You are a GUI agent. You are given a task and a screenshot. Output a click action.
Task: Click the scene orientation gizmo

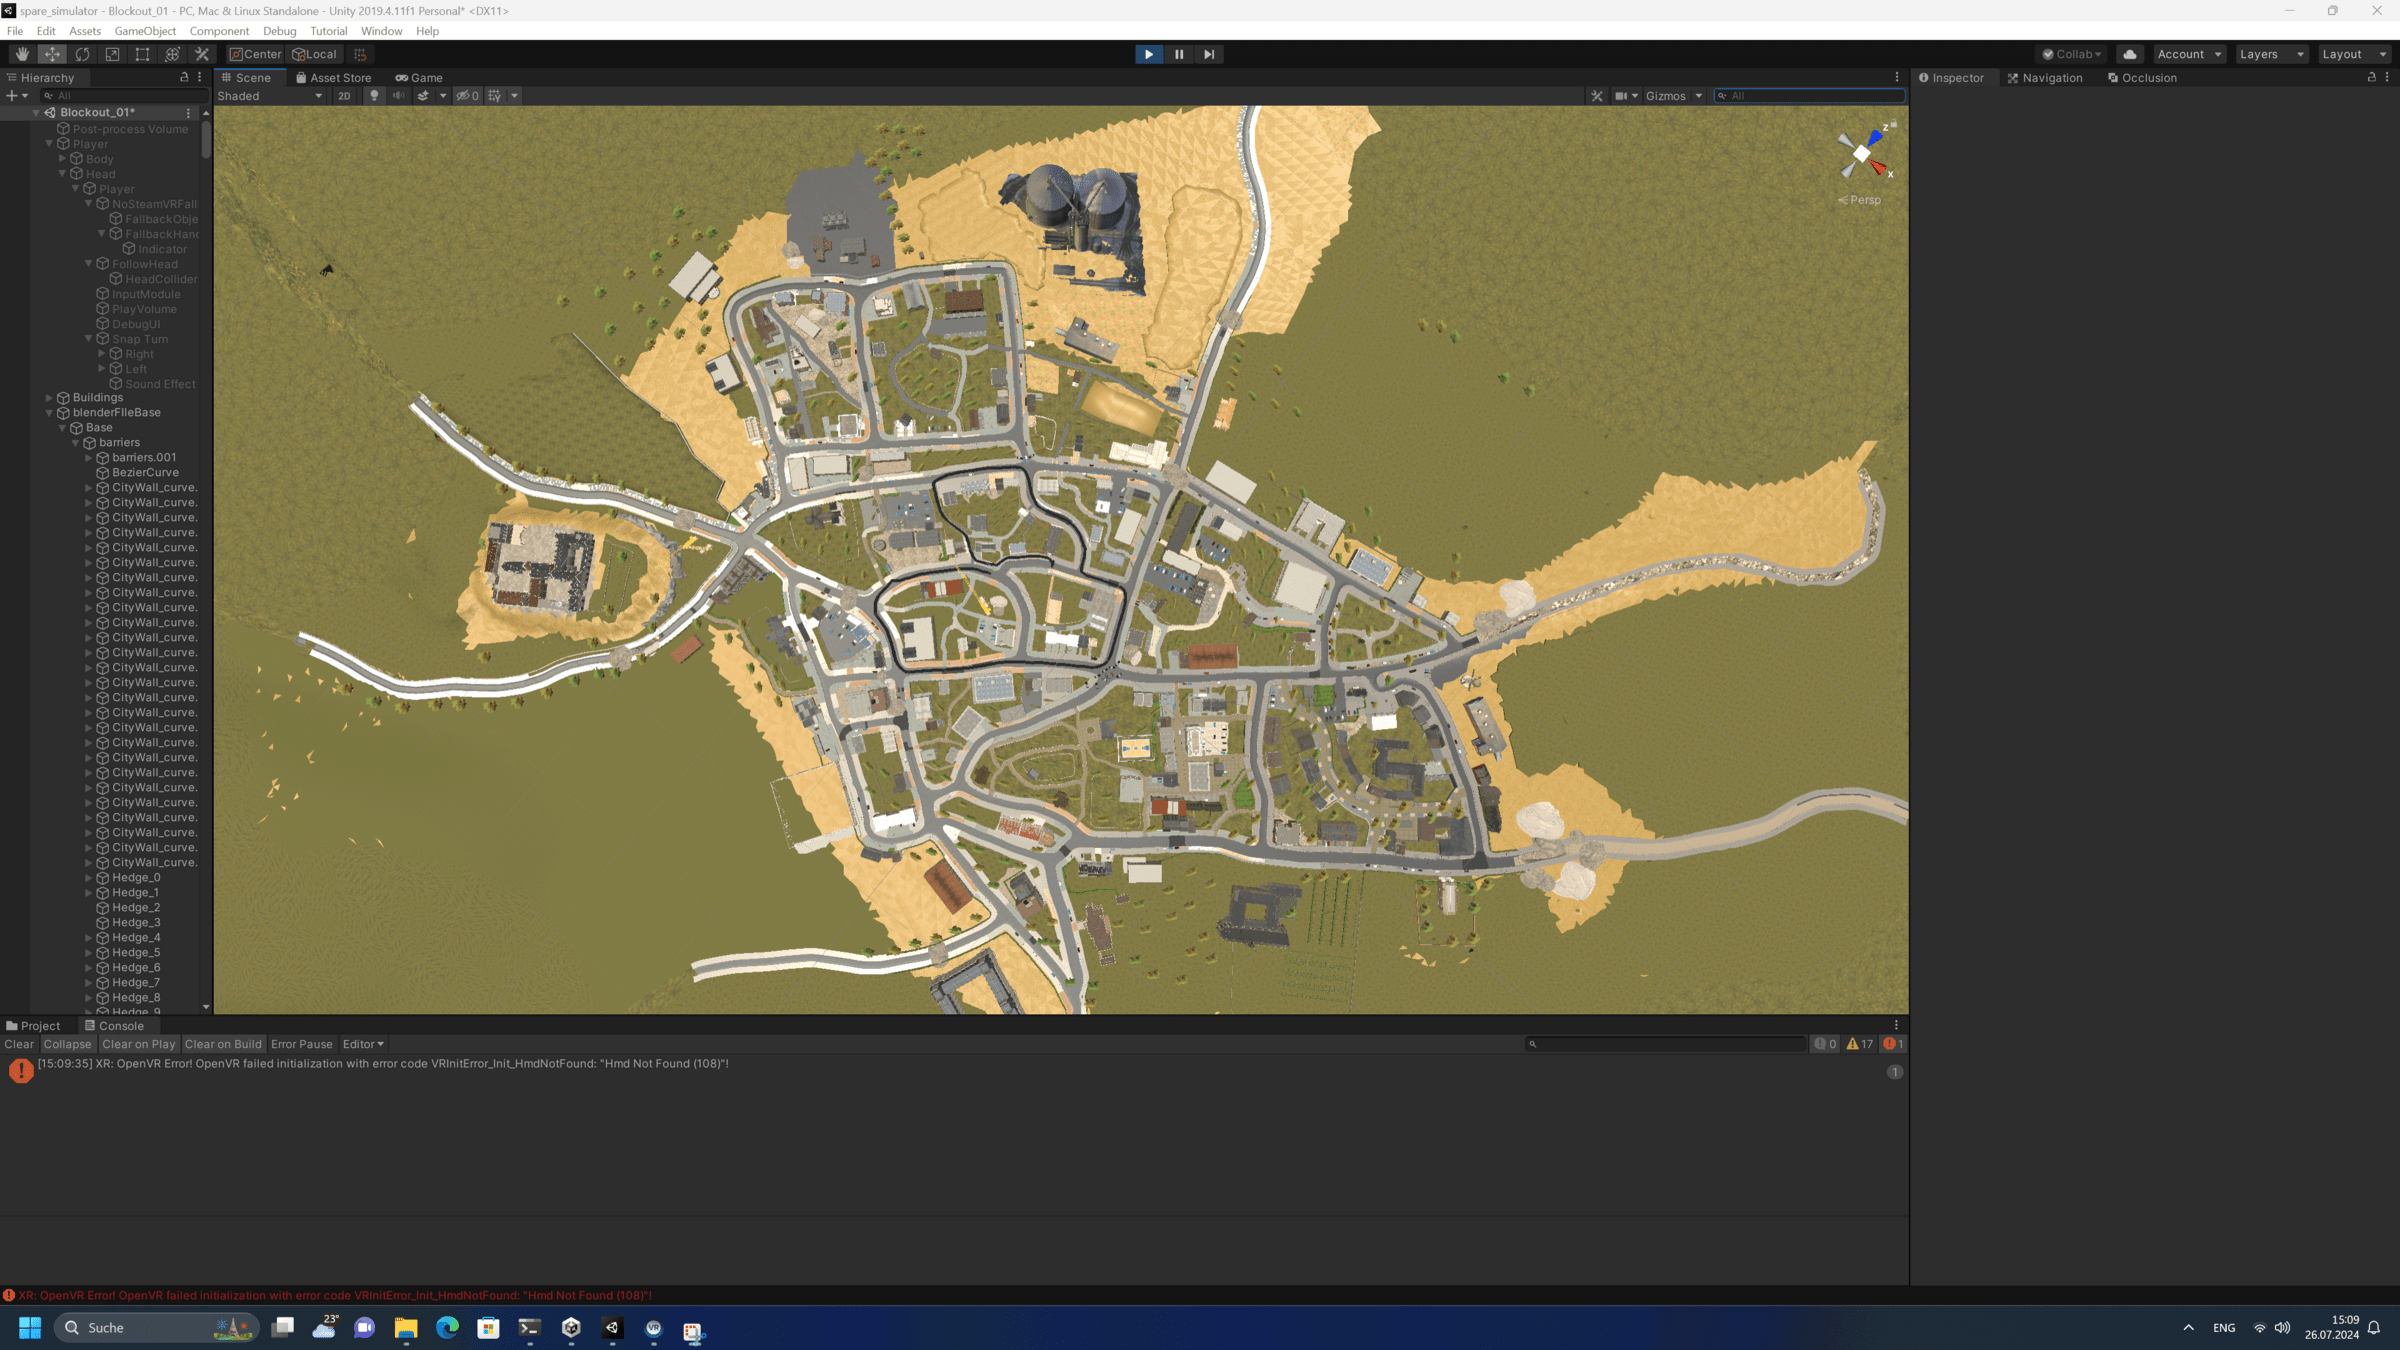(x=1862, y=154)
